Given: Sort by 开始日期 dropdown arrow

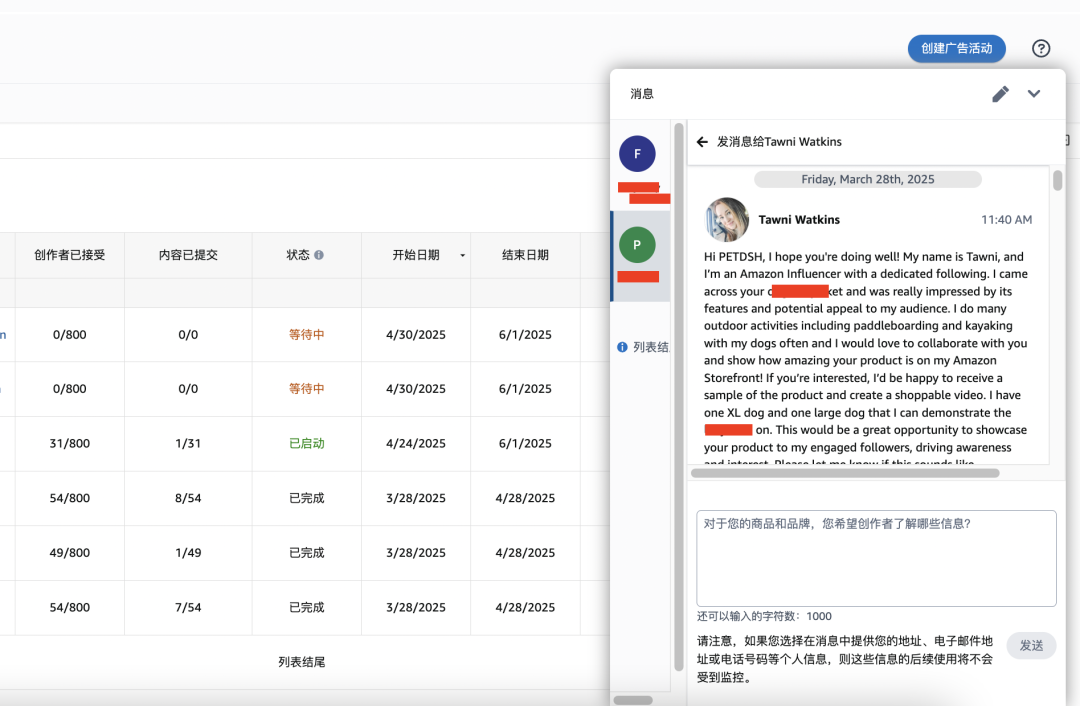Looking at the screenshot, I should pyautogui.click(x=462, y=256).
